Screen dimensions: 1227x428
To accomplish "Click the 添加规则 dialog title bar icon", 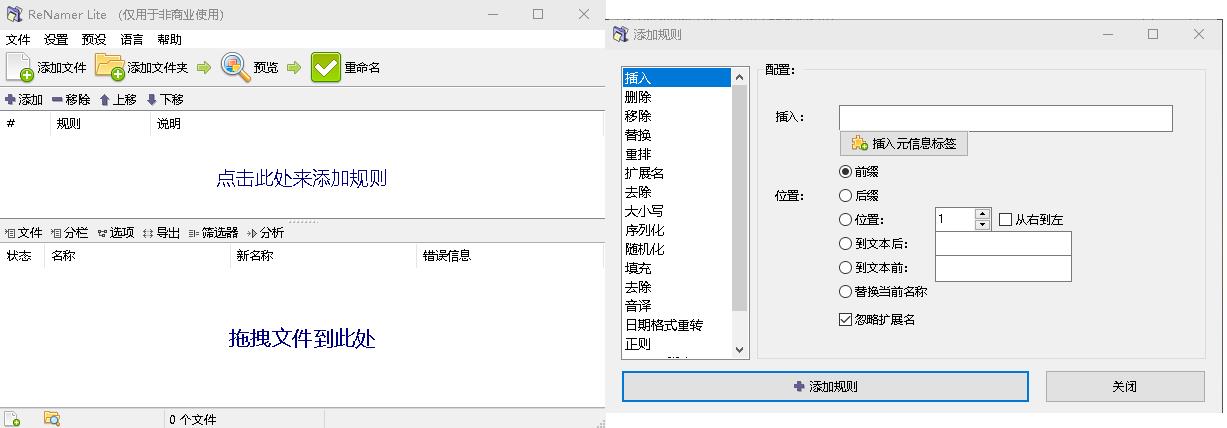I will click(620, 34).
